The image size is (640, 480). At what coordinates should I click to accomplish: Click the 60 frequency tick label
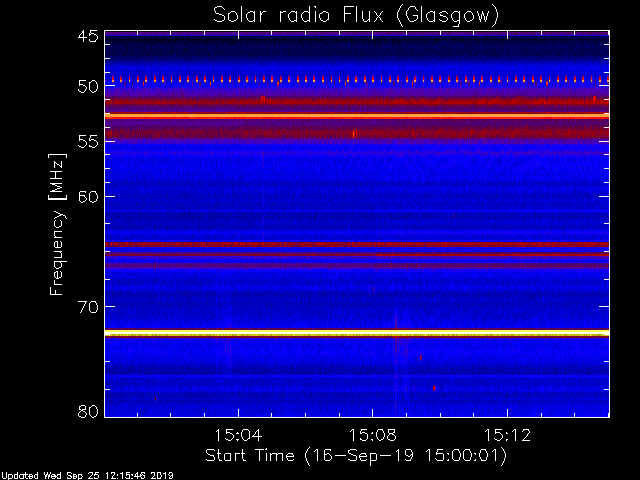tap(88, 197)
